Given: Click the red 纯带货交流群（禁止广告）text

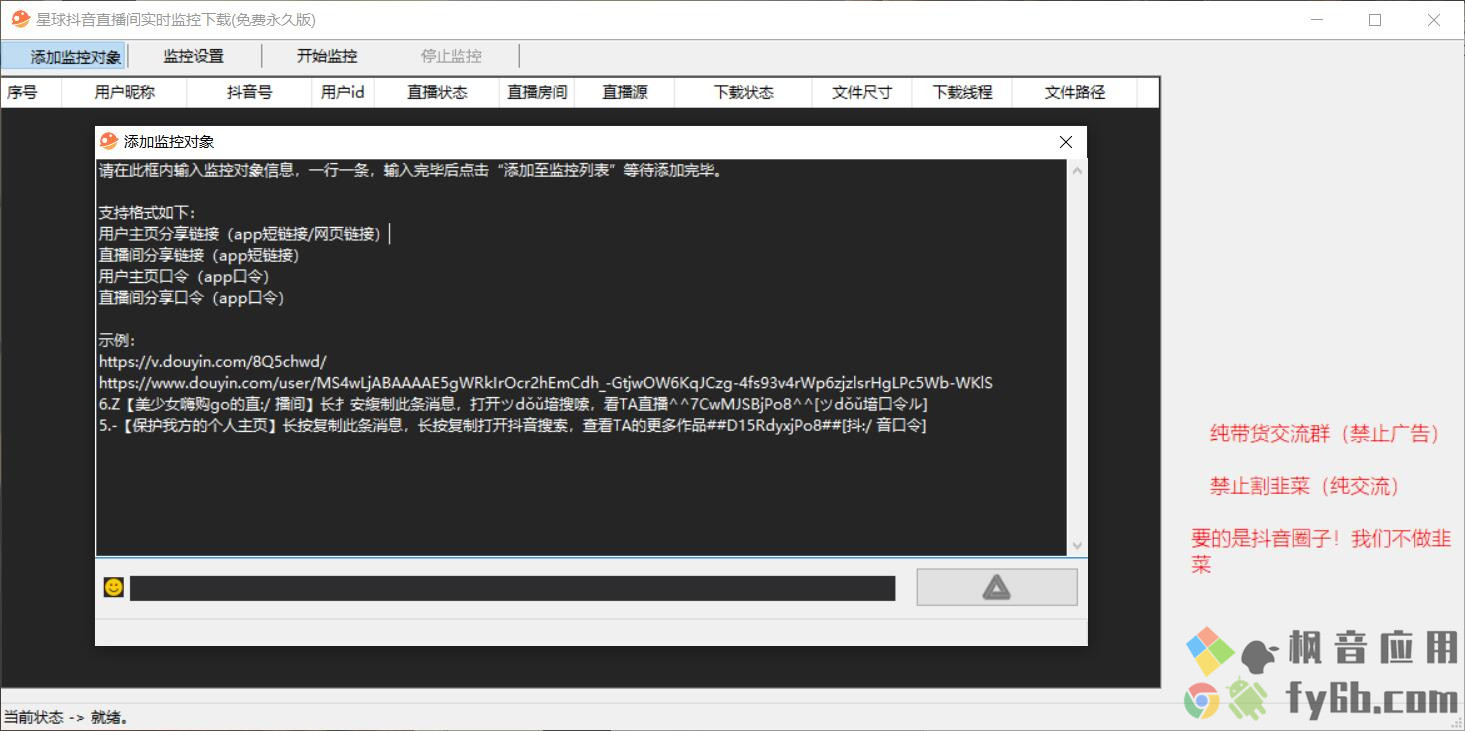Looking at the screenshot, I should pos(1327,433).
